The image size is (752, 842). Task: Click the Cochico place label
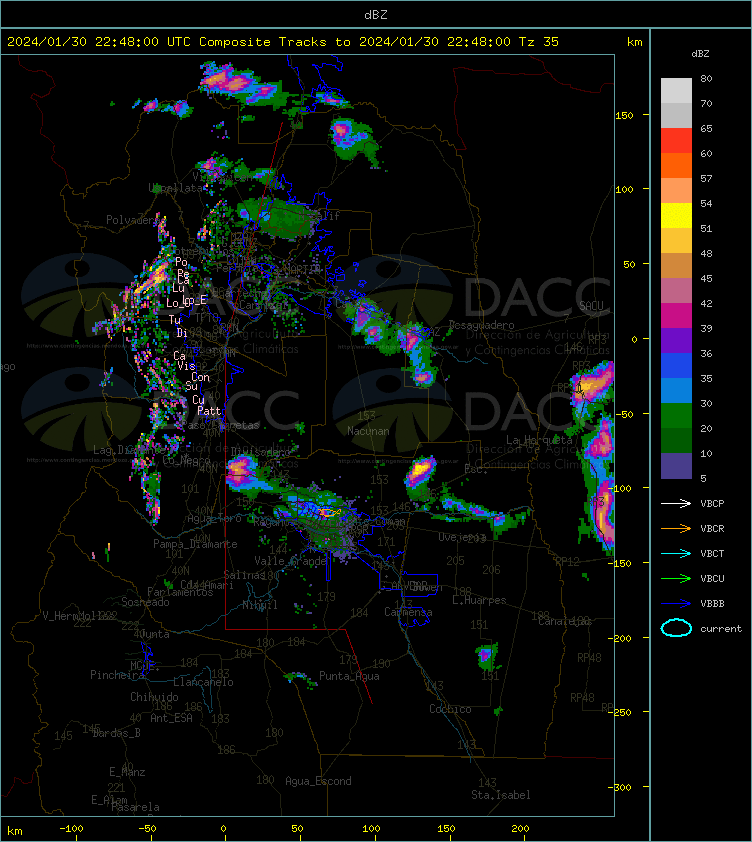click(450, 709)
